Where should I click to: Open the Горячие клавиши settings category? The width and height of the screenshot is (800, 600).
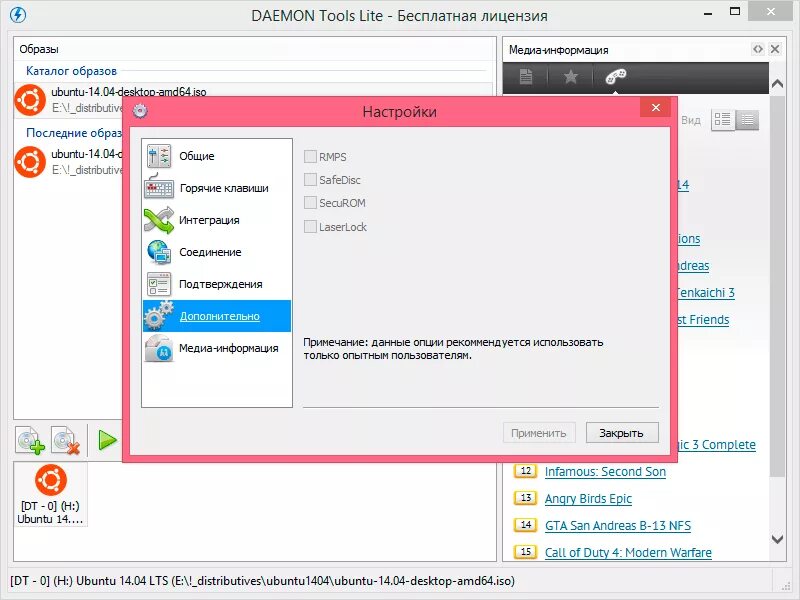click(217, 188)
